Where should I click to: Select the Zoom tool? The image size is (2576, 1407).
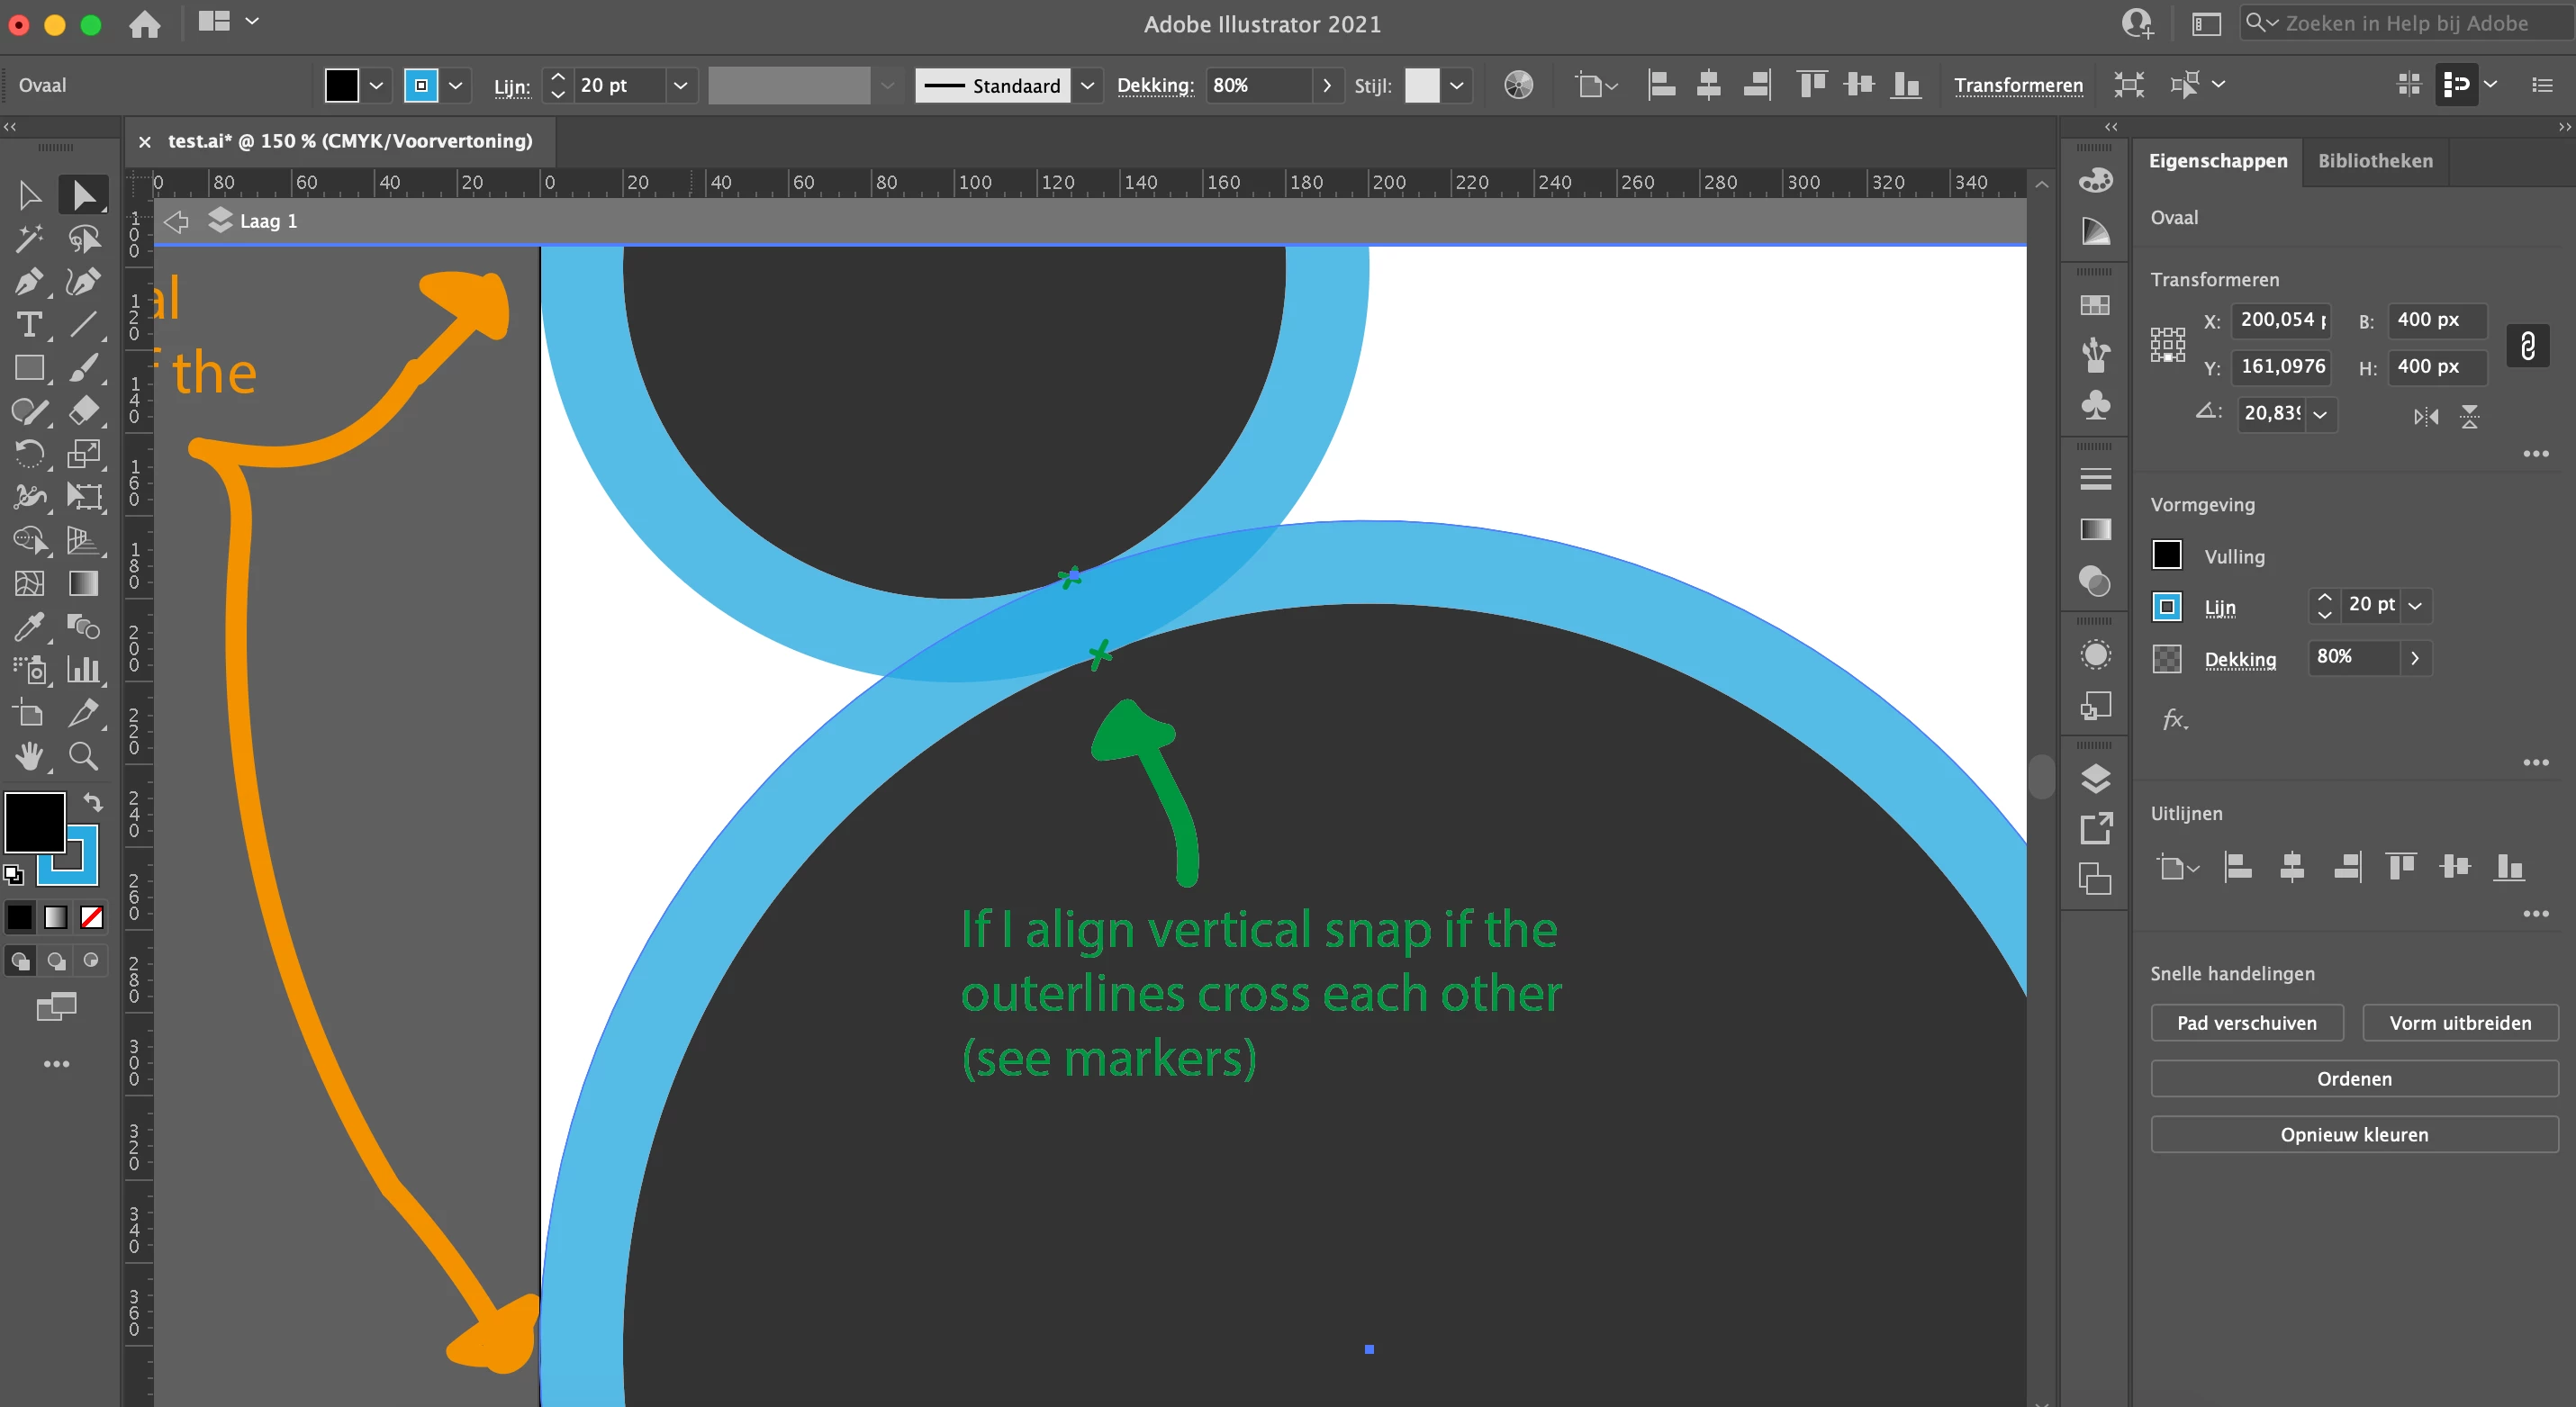coord(83,757)
